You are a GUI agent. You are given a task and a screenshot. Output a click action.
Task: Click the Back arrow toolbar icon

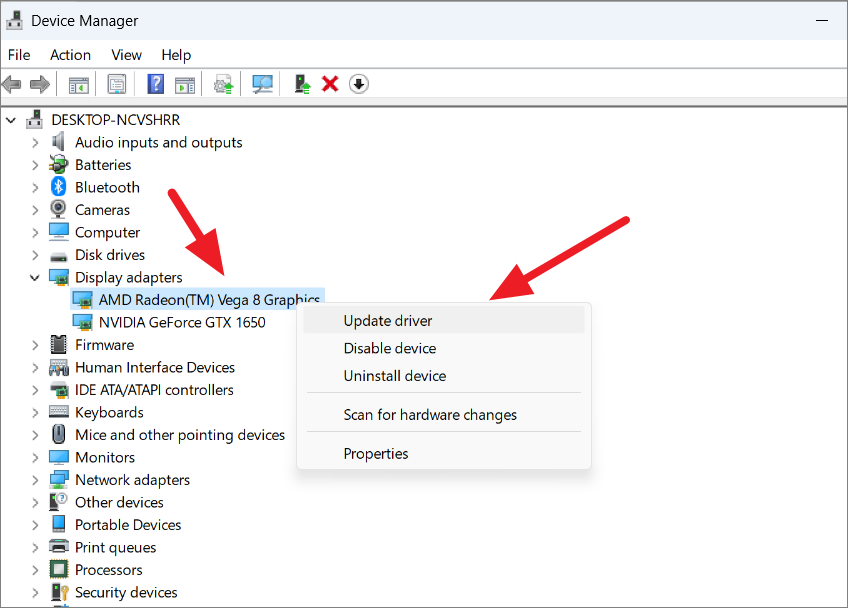pos(12,84)
